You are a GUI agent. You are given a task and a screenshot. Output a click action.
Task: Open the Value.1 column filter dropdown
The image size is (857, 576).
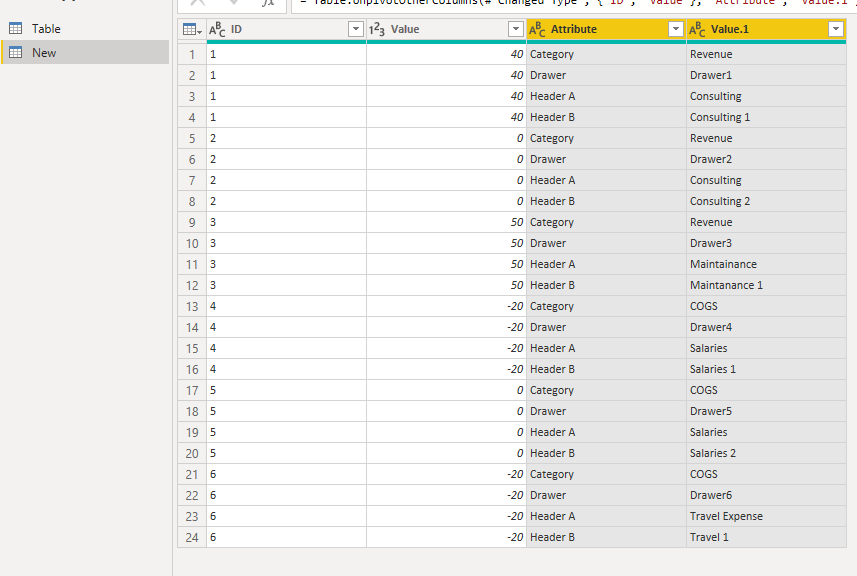pyautogui.click(x=836, y=29)
